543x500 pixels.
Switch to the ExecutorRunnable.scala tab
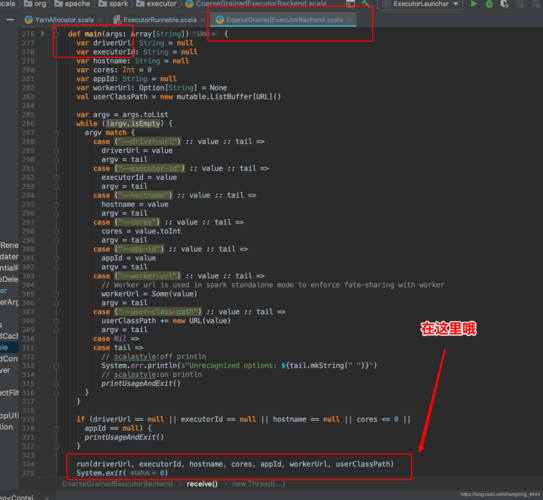tap(160, 20)
